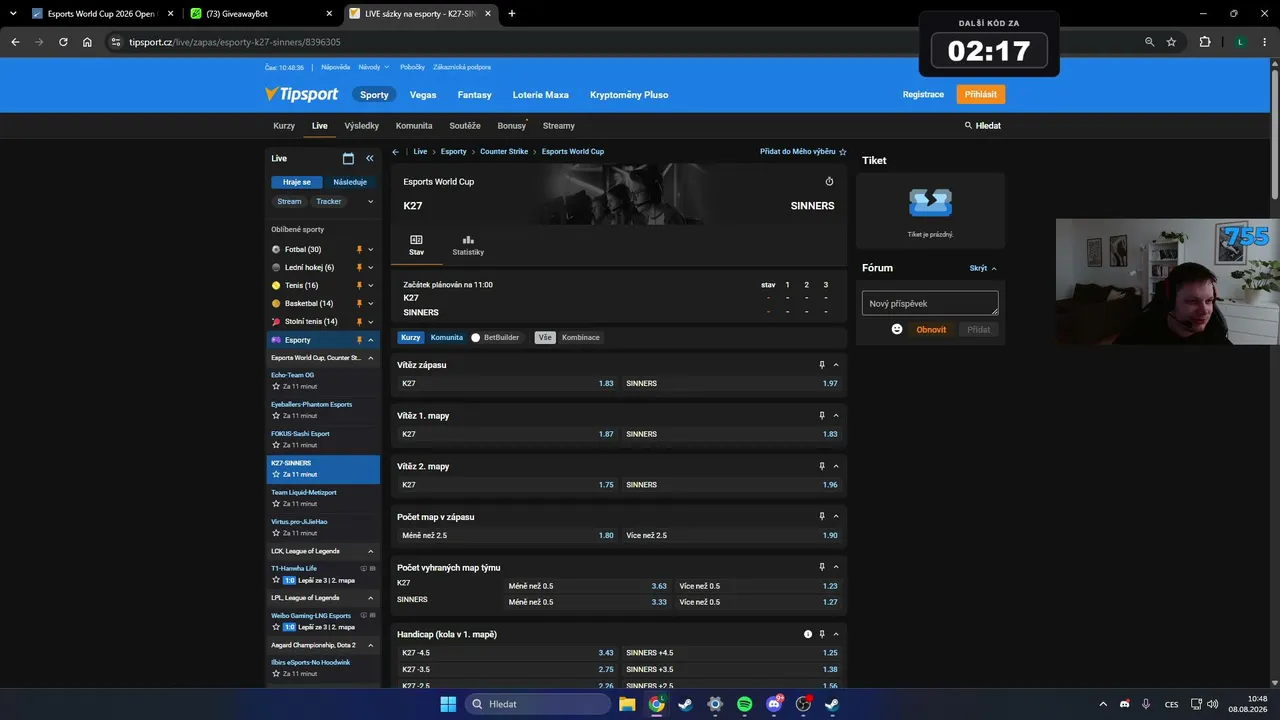Open the Hledat search in site navigation
This screenshot has width=1280, height=720.
(x=982, y=126)
